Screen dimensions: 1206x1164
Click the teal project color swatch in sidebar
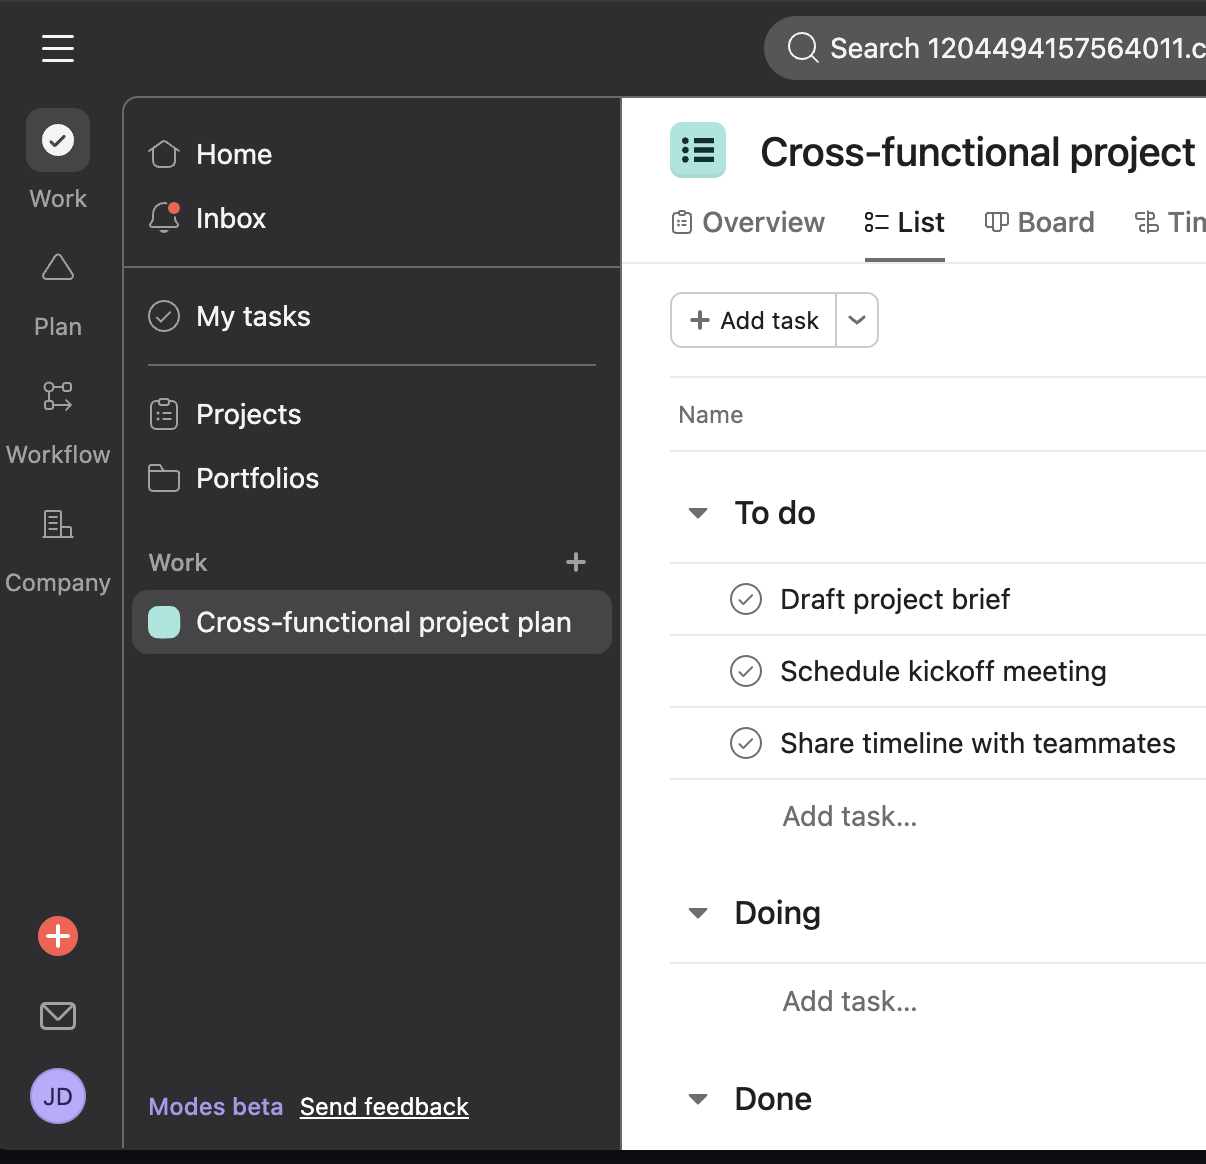point(164,622)
